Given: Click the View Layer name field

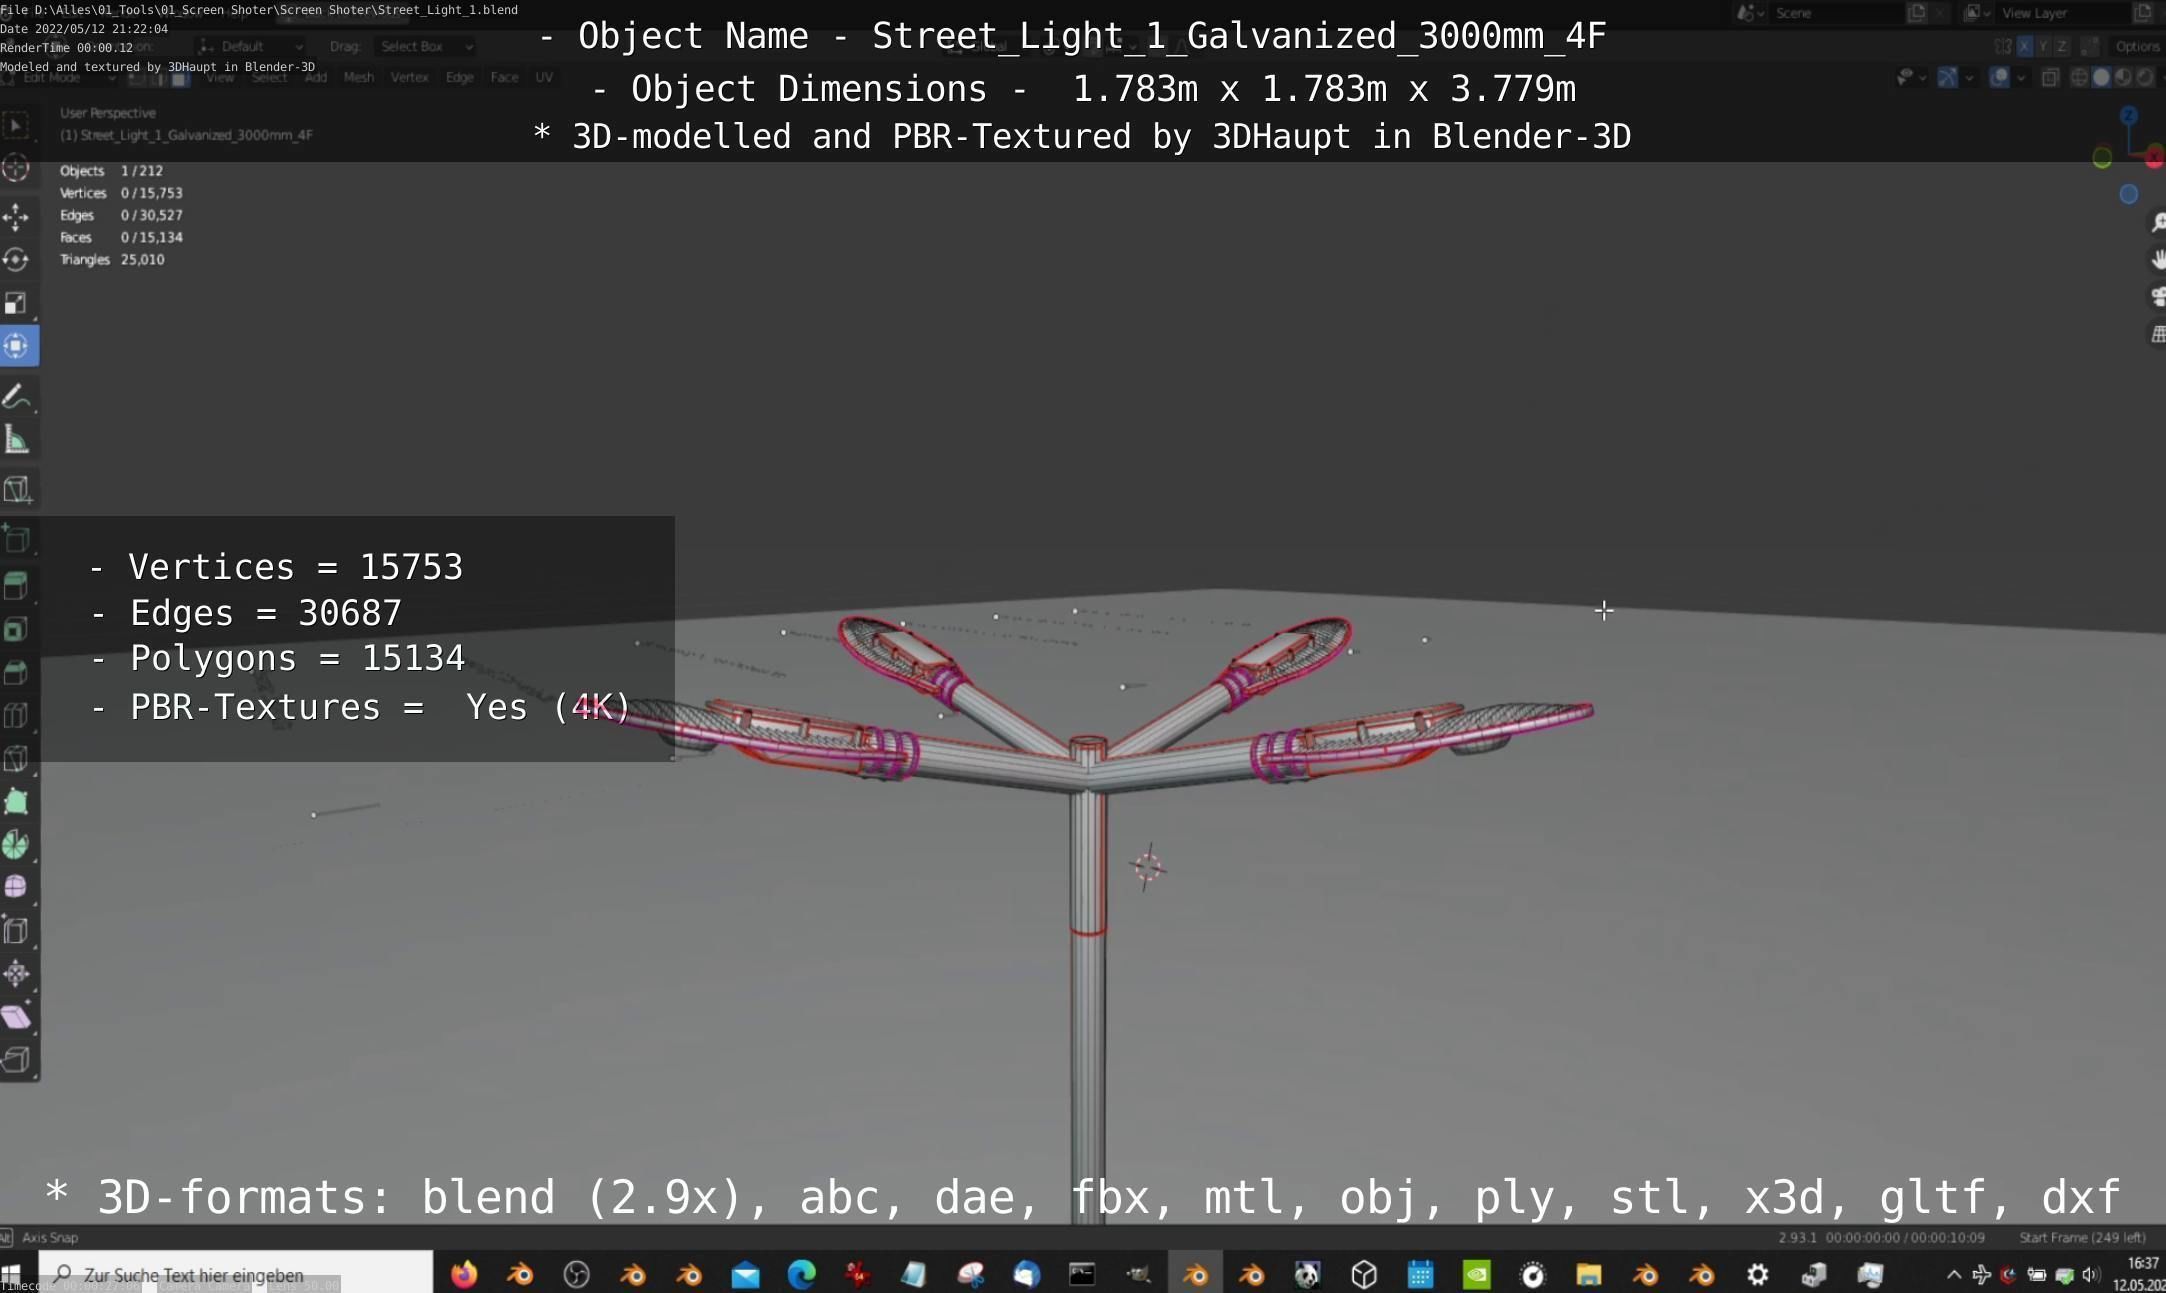Looking at the screenshot, I should tap(2062, 13).
